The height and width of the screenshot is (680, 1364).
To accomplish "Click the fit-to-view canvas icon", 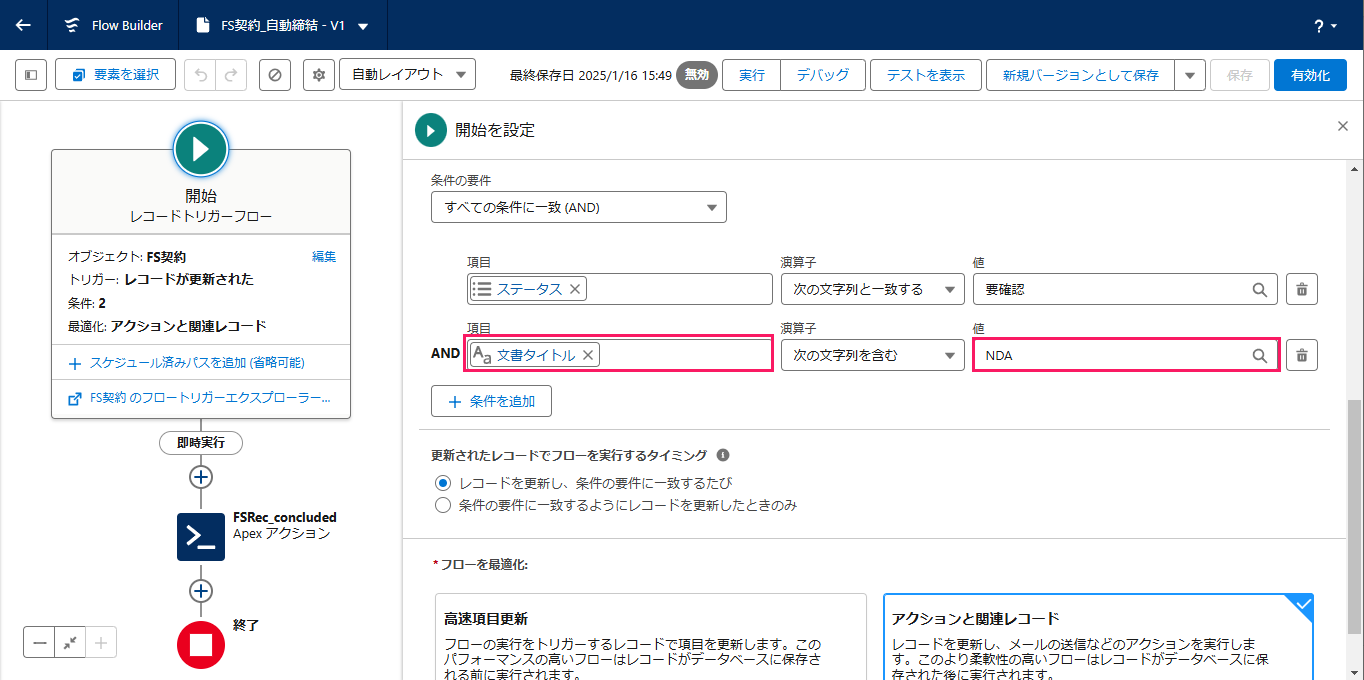I will click(70, 642).
